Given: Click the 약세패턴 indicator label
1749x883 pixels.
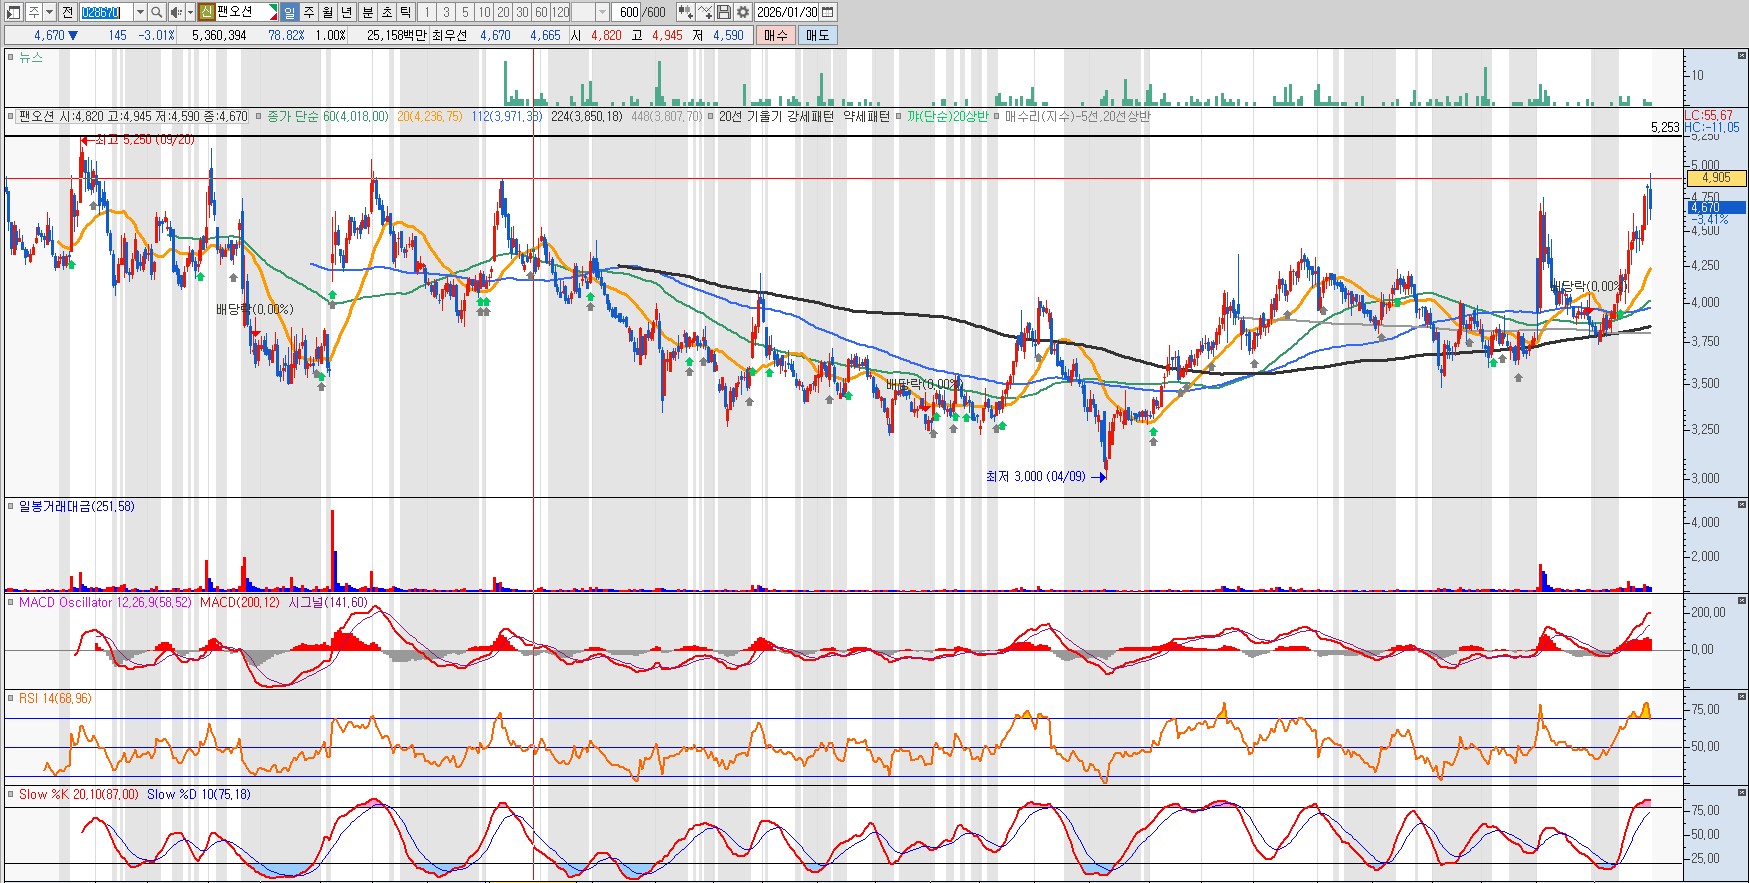Looking at the screenshot, I should (x=866, y=116).
